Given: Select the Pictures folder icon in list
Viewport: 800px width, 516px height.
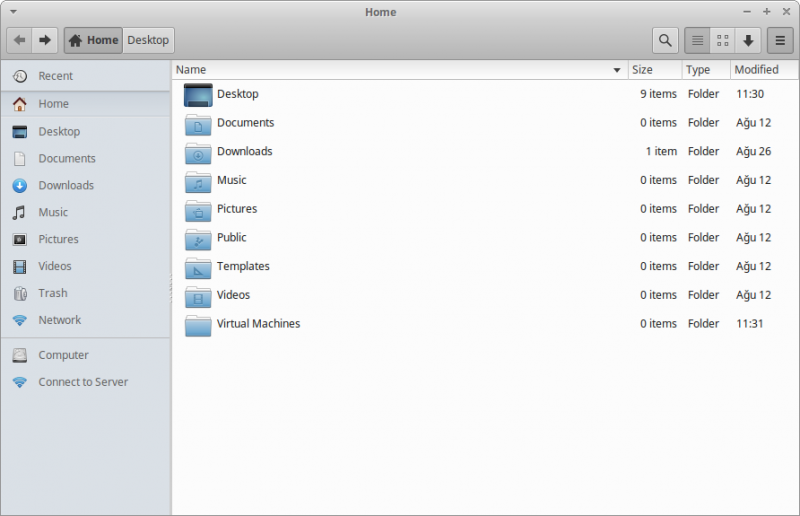Looking at the screenshot, I should (x=198, y=210).
